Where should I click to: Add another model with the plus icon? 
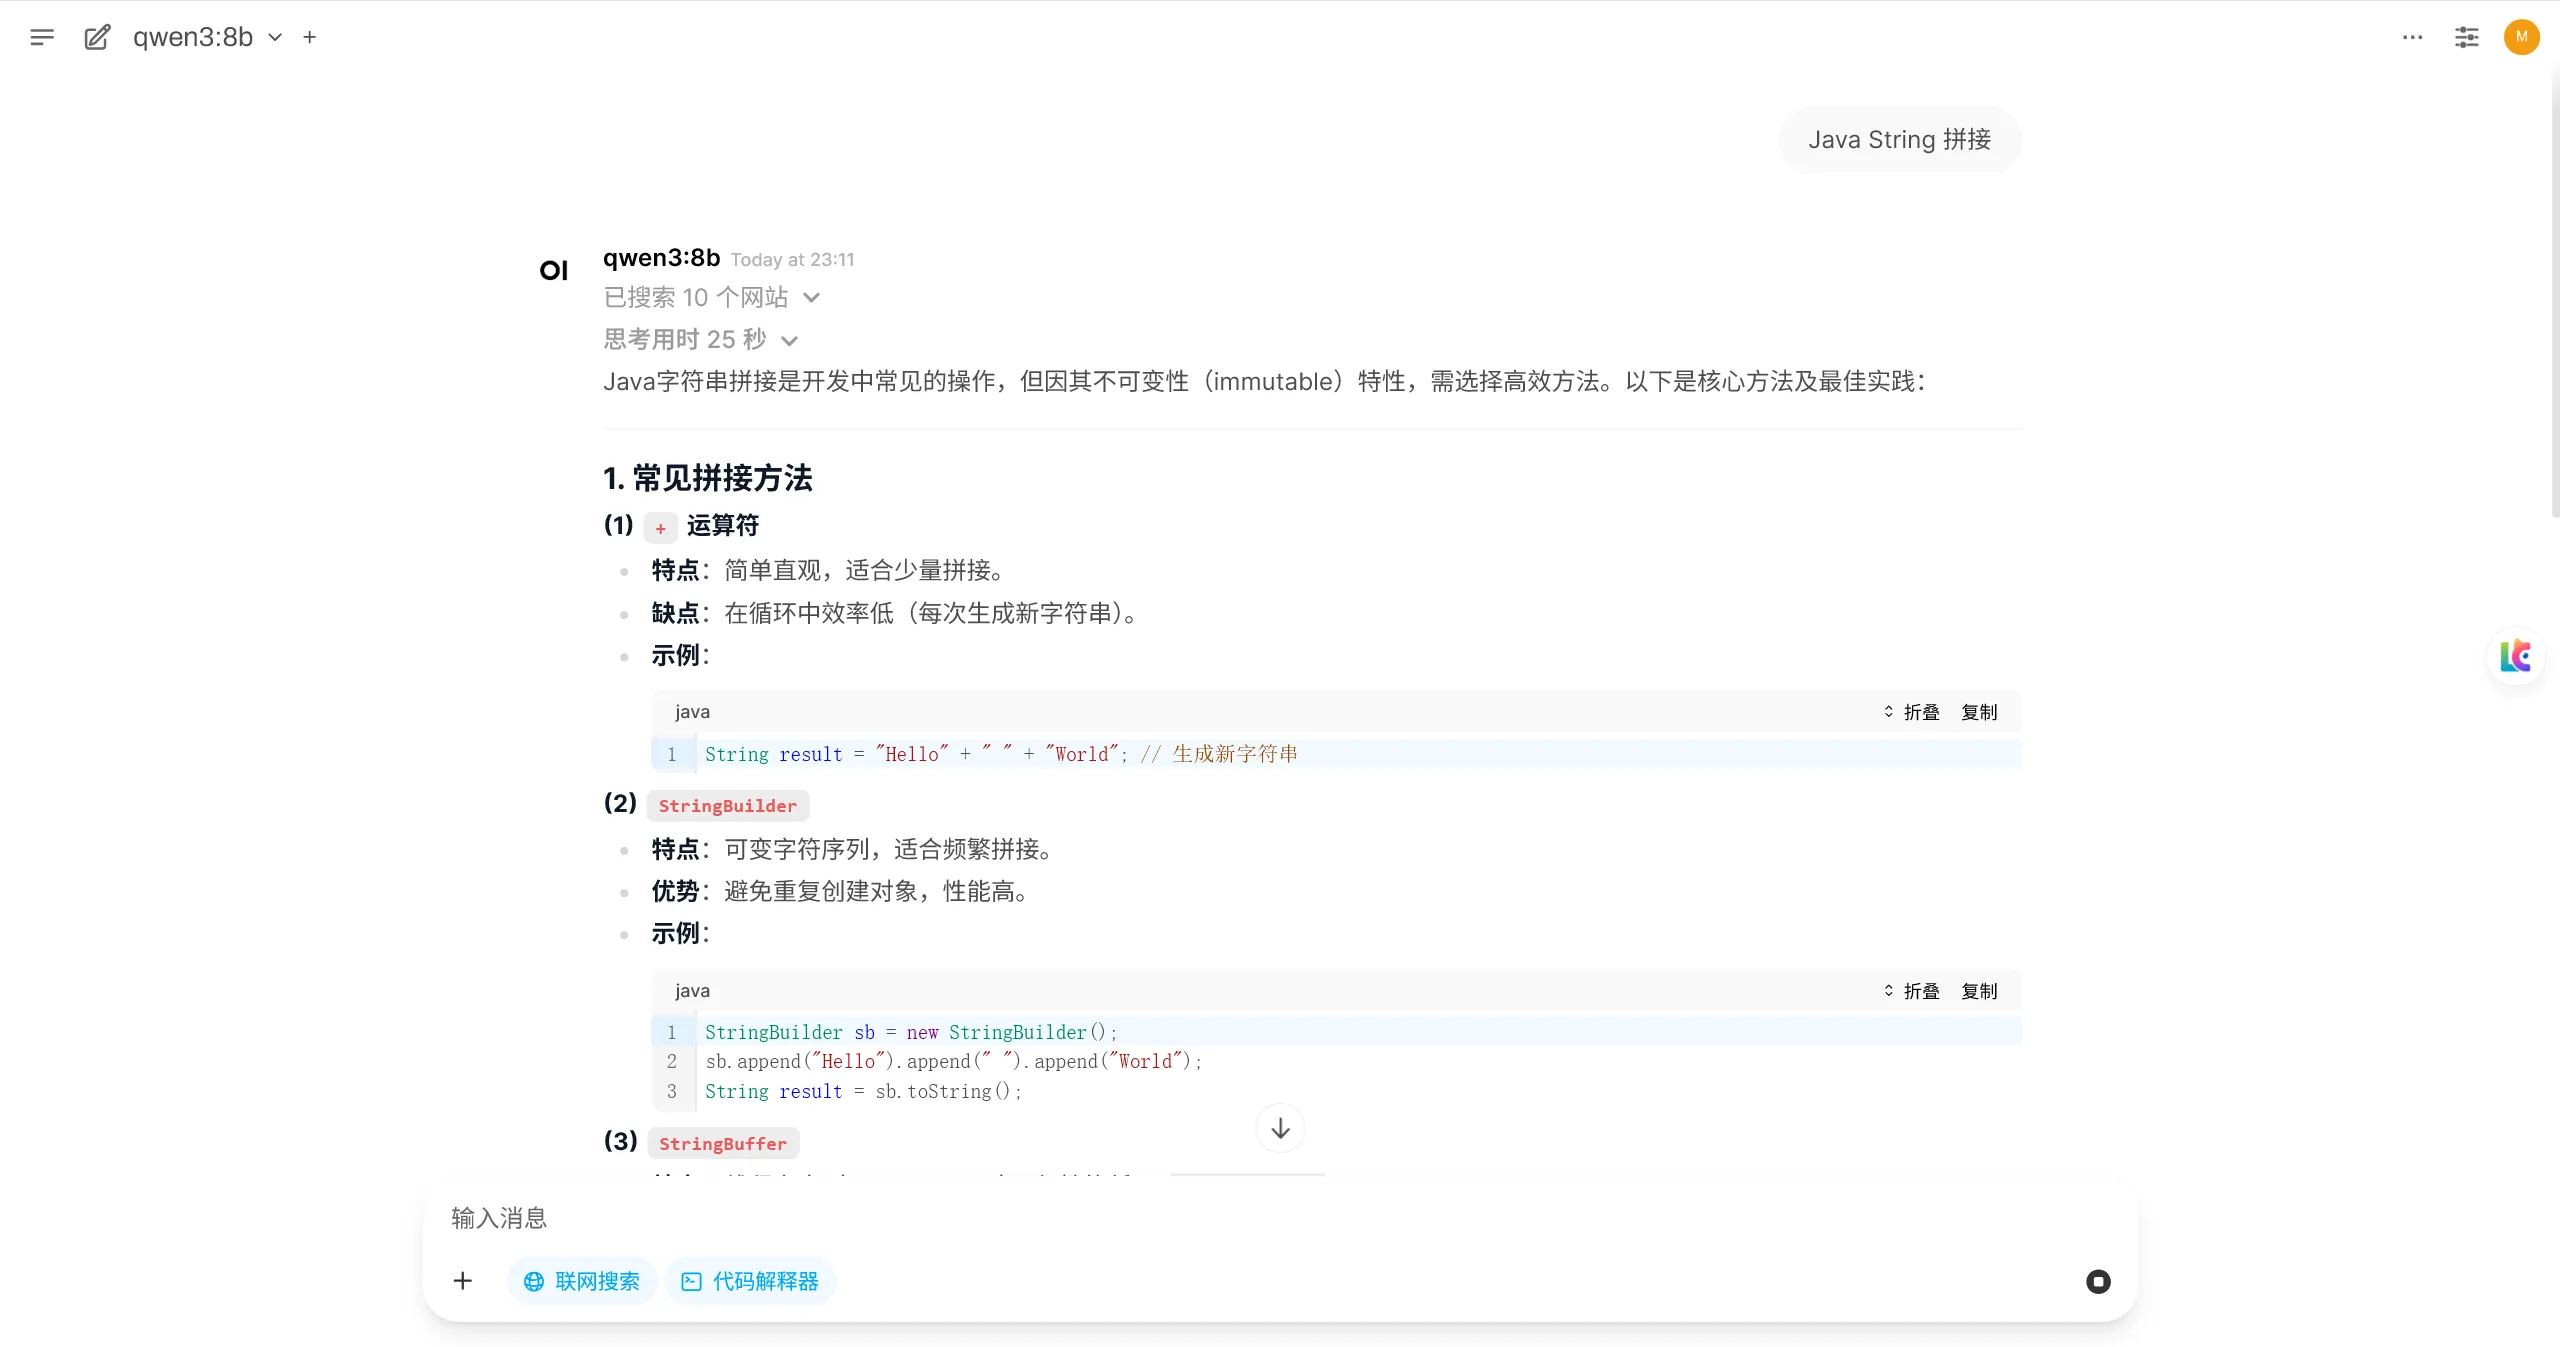click(310, 37)
